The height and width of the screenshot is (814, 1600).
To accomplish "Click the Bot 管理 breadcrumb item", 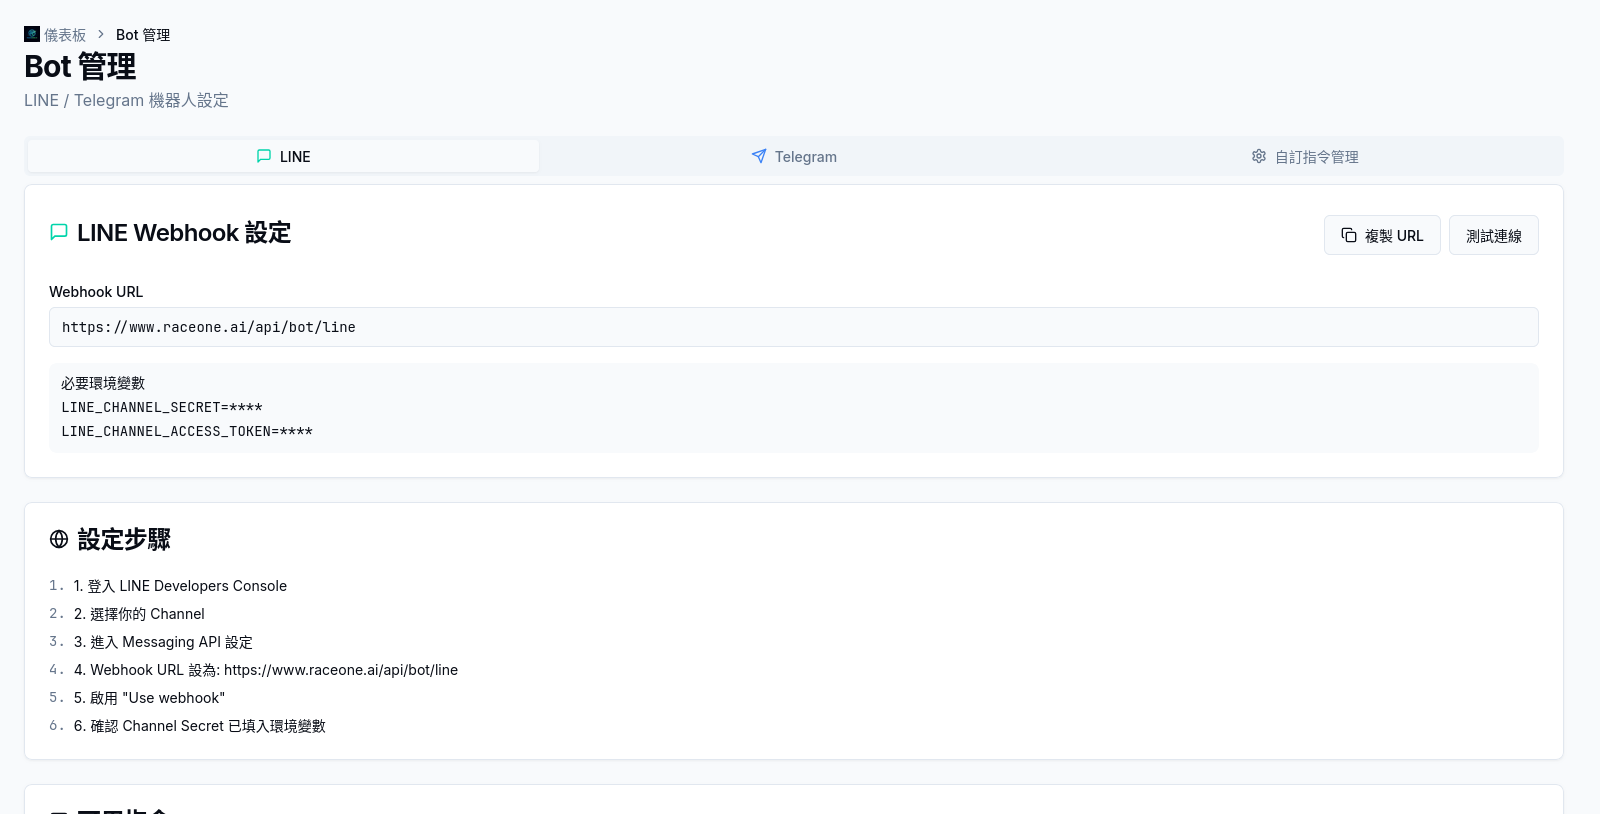I will pos(143,35).
